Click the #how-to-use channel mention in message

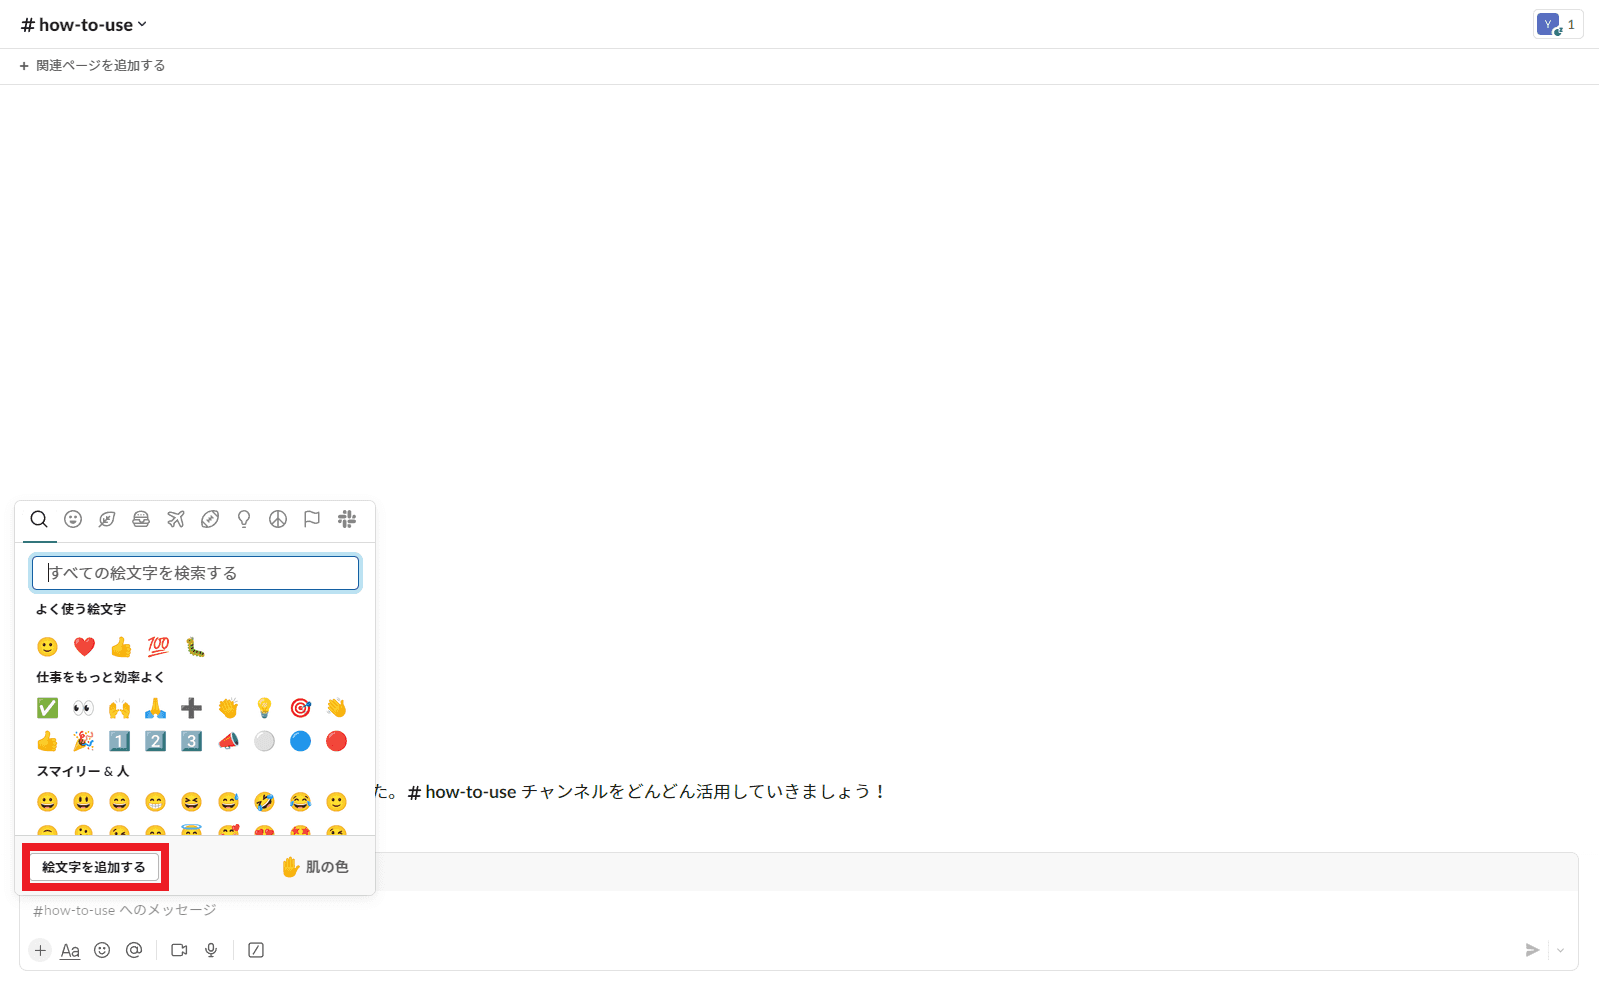pyautogui.click(x=462, y=792)
